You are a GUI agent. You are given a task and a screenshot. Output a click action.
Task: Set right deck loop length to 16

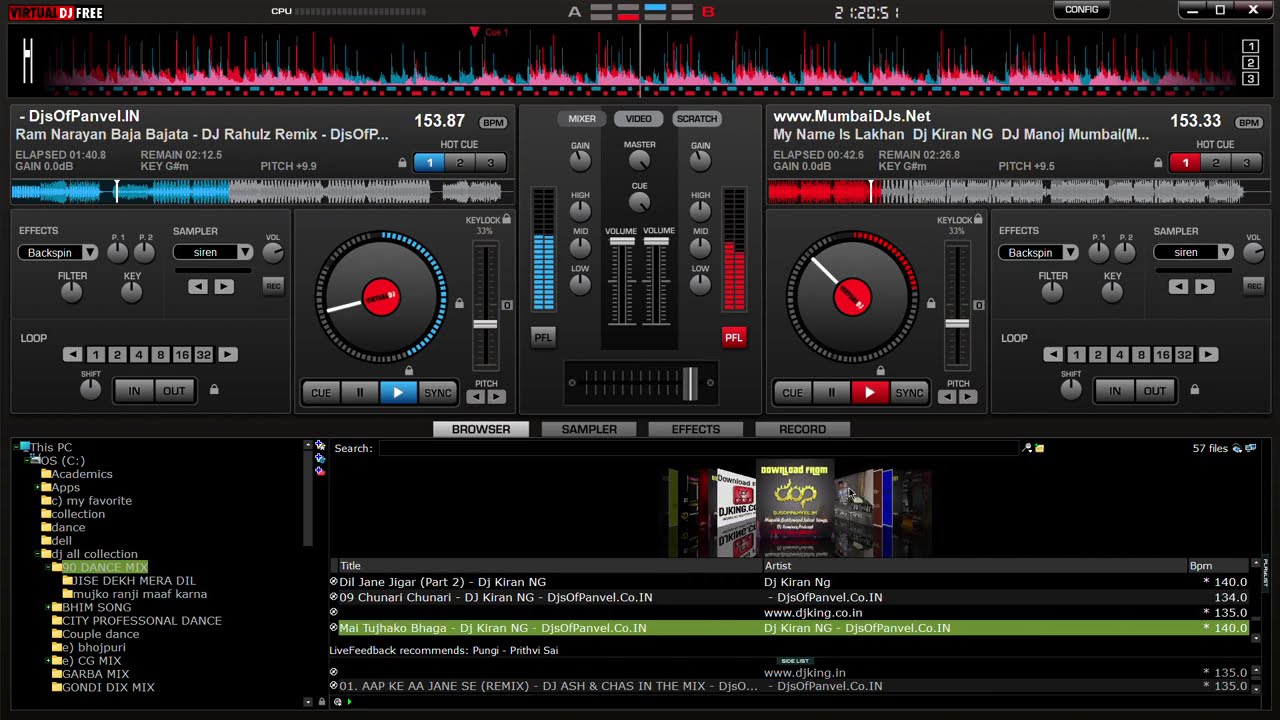(1162, 355)
